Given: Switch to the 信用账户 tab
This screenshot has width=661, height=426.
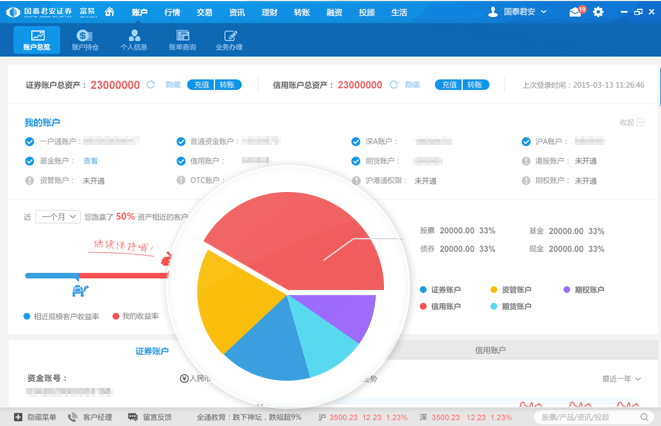Looking at the screenshot, I should click(490, 351).
